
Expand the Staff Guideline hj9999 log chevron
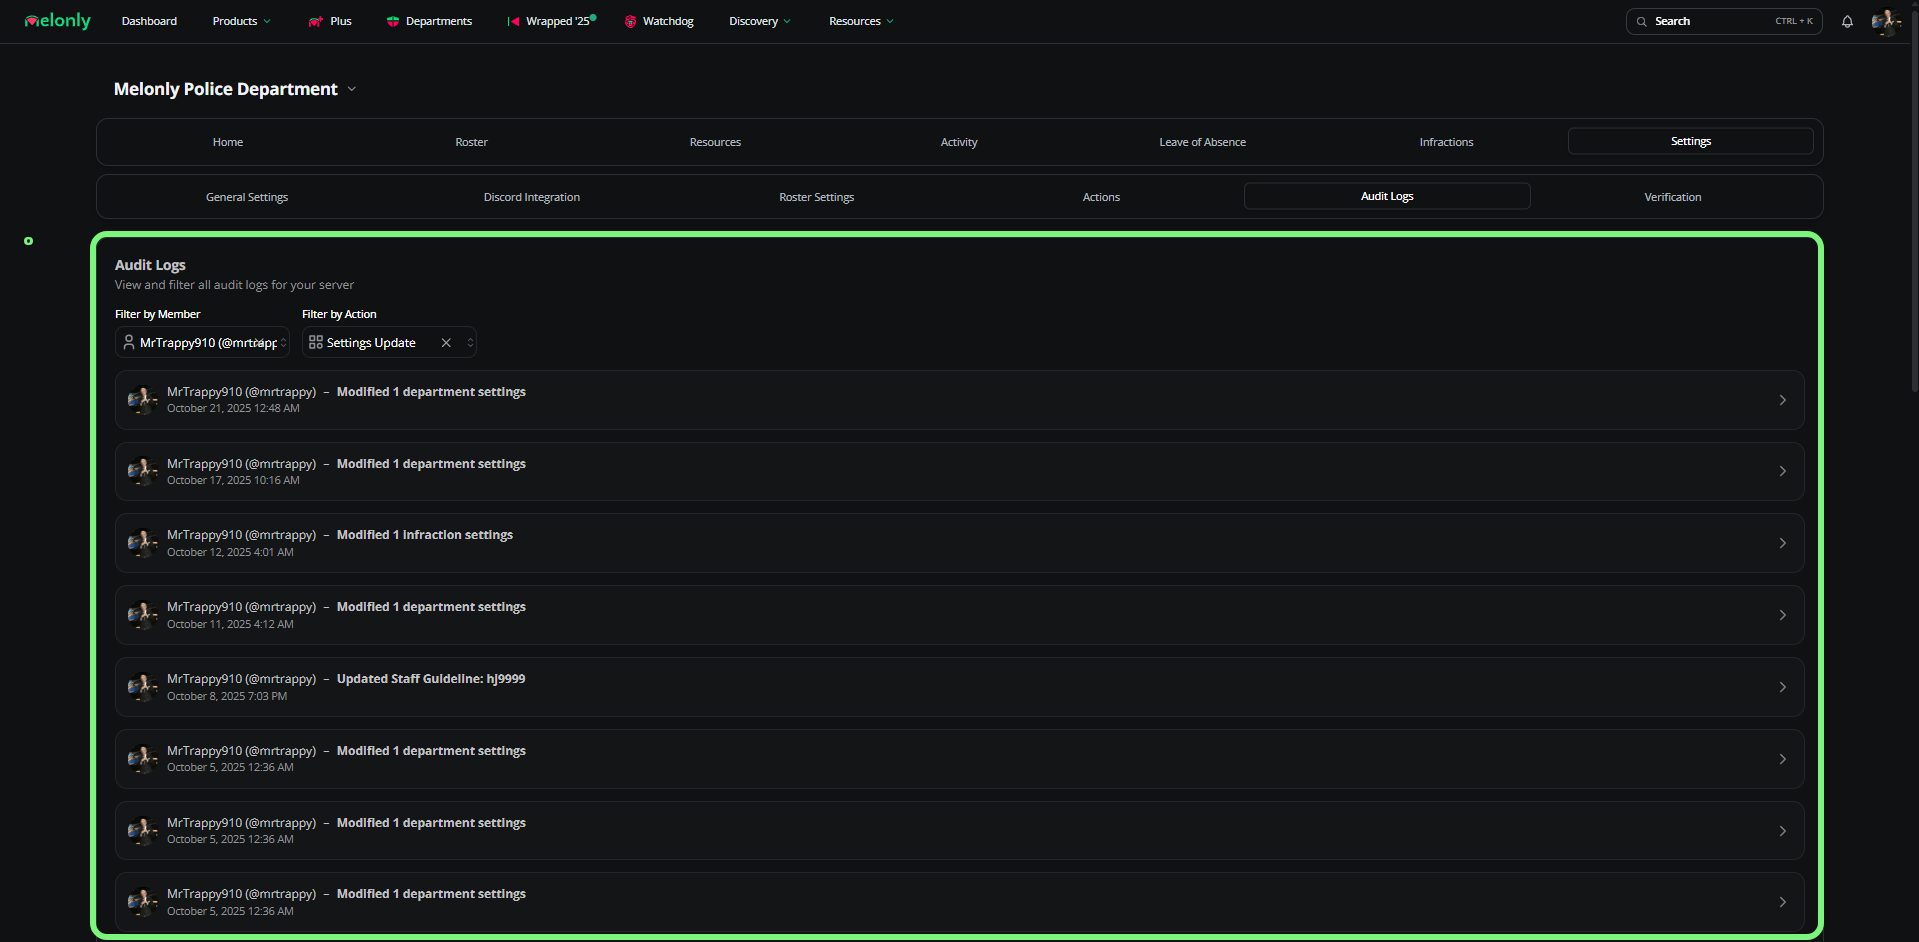(x=1782, y=687)
